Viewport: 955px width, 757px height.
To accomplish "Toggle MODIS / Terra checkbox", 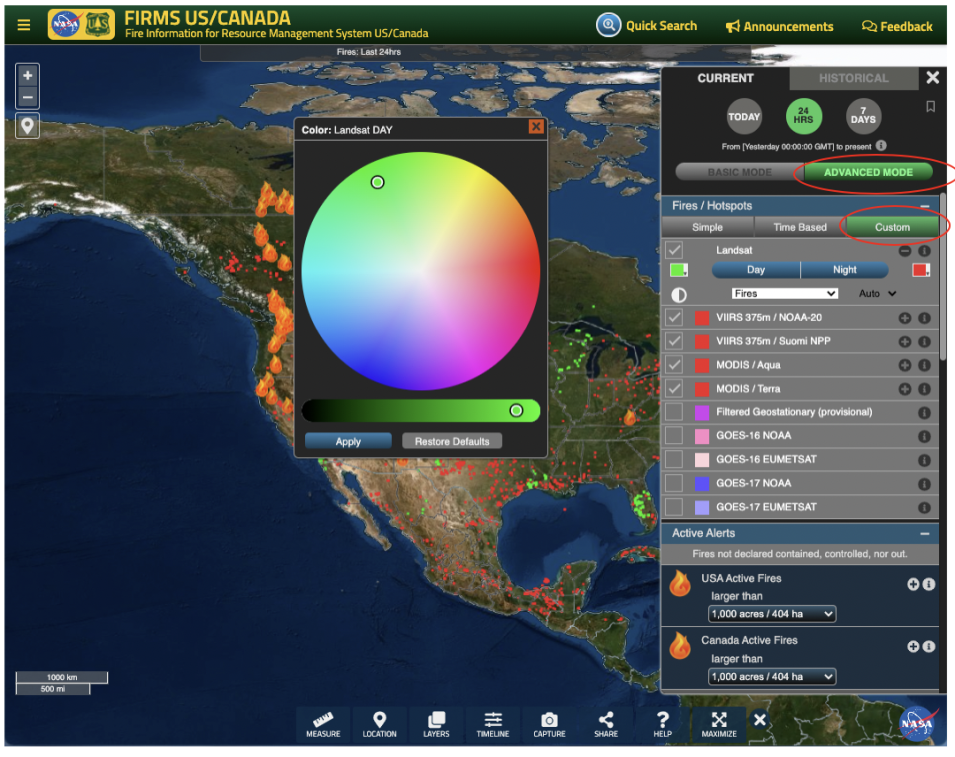I will [674, 389].
